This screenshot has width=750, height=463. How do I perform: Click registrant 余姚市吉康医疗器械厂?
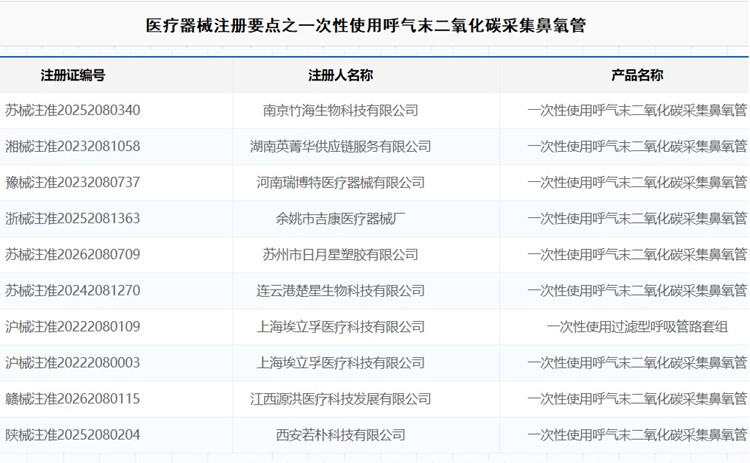pos(340,219)
